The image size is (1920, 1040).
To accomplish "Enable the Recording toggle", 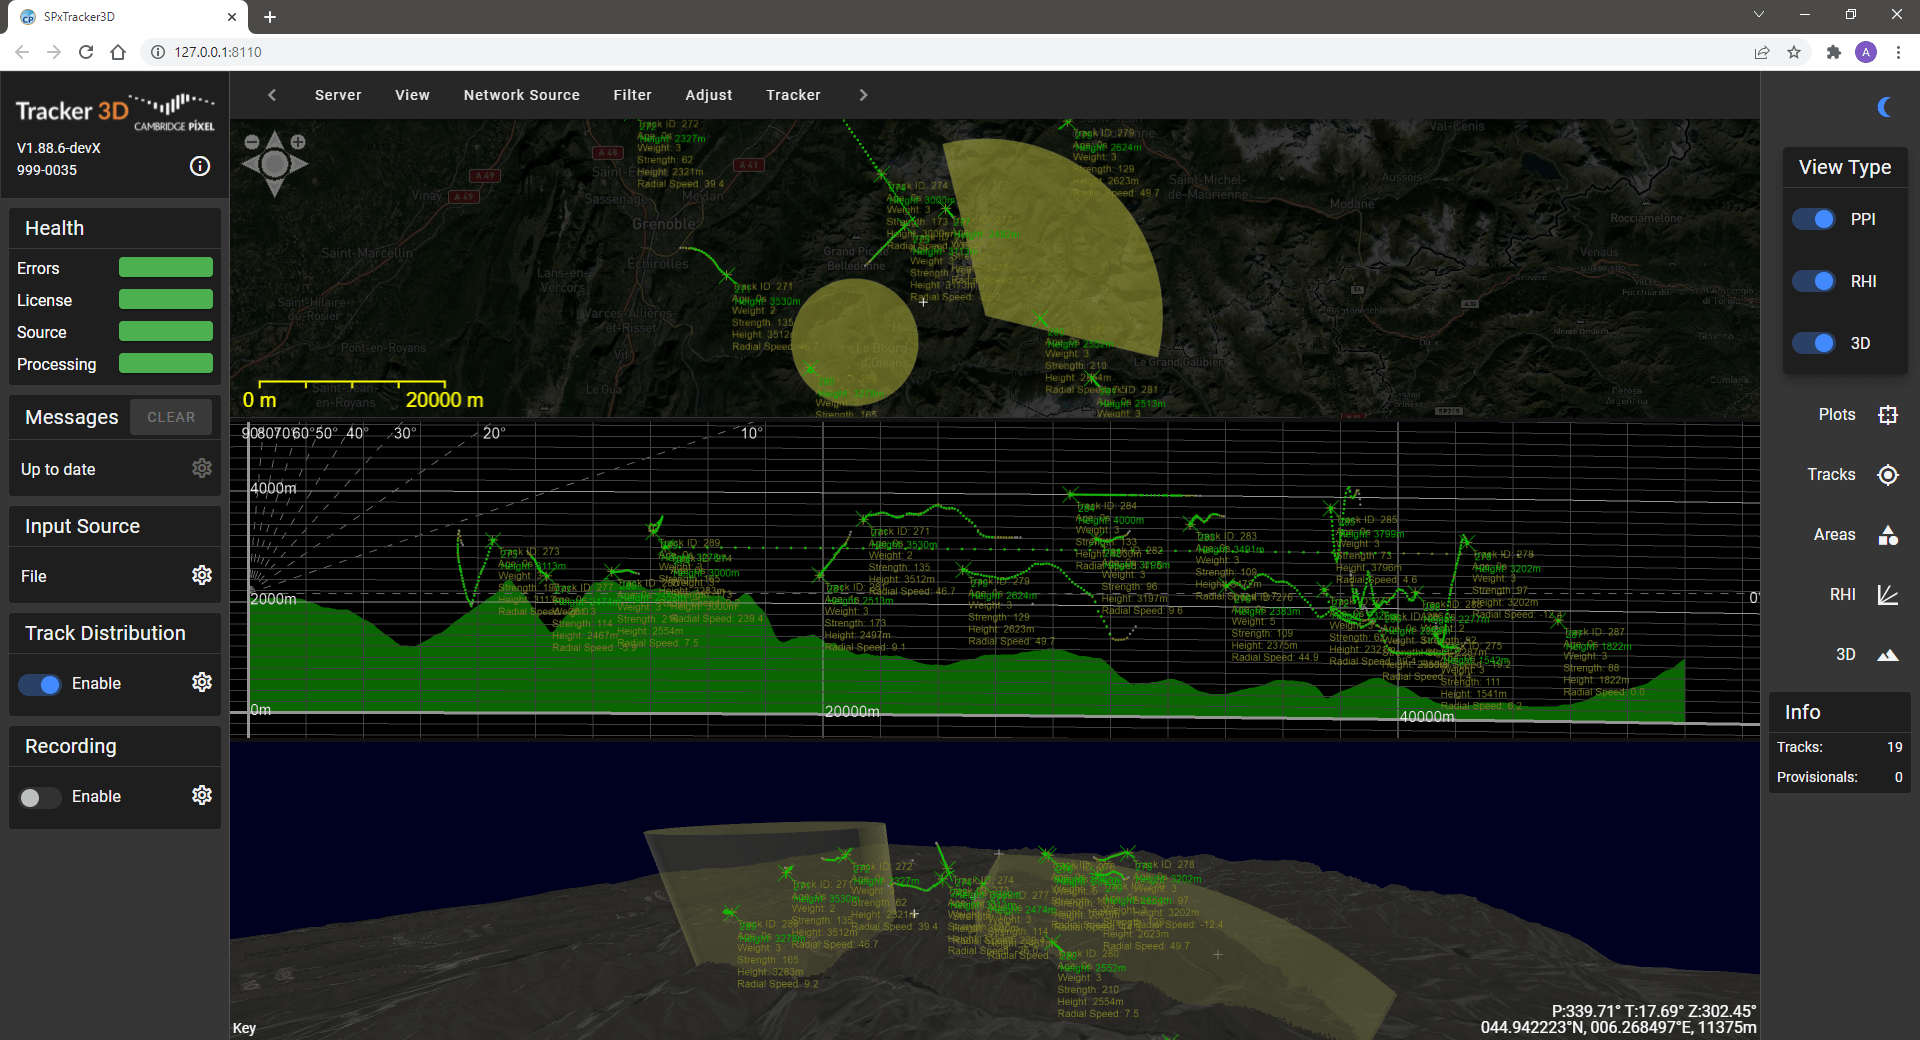I will coord(40,797).
